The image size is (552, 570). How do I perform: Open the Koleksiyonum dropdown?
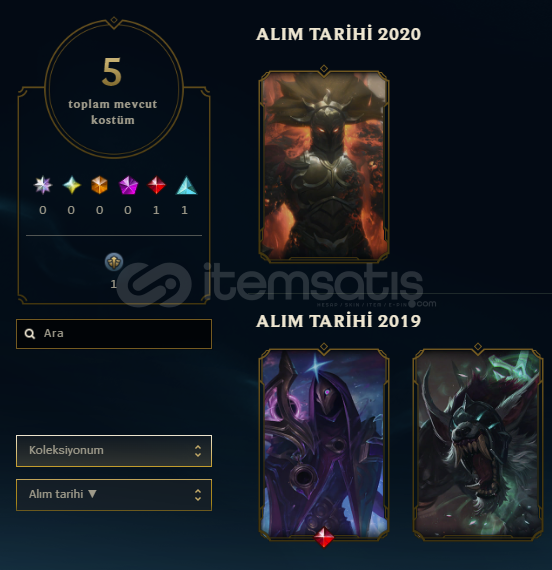pos(114,451)
